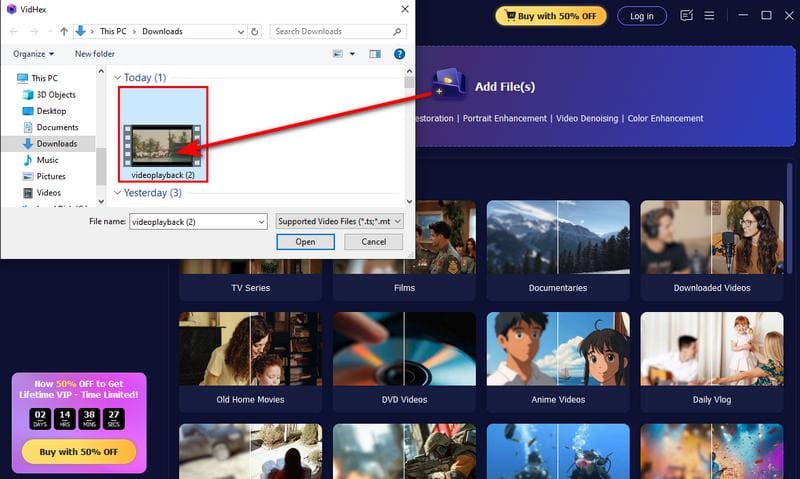Go up one folder with the up arrow

(63, 31)
